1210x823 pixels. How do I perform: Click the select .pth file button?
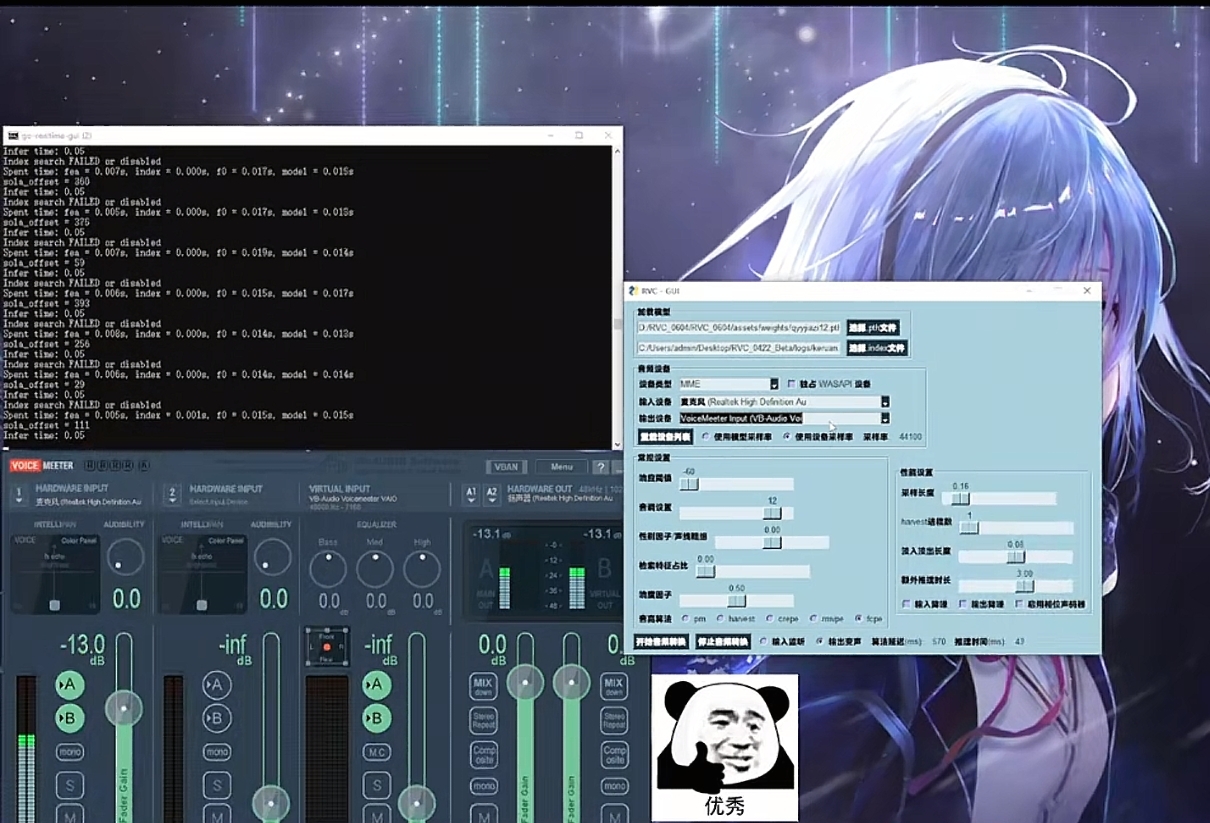point(873,328)
